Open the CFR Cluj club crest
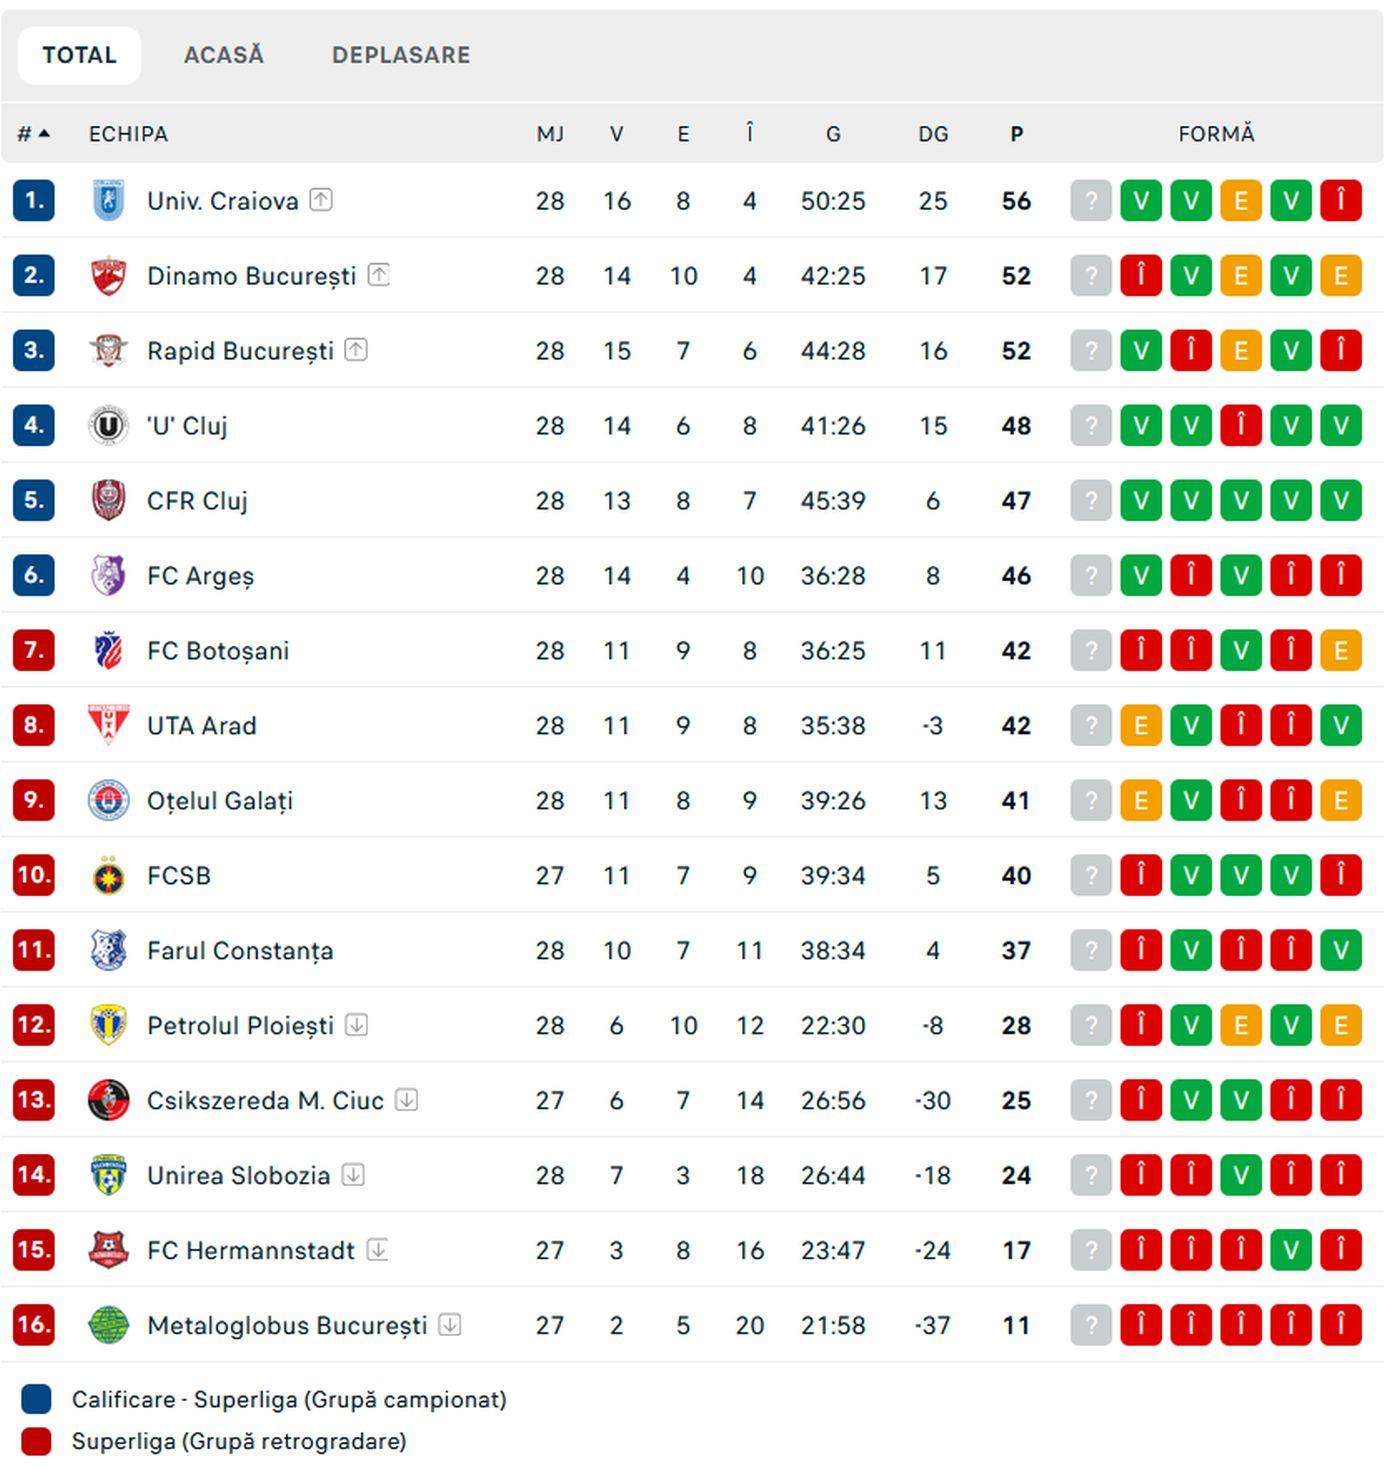The width and height of the screenshot is (1400, 1467). [108, 501]
